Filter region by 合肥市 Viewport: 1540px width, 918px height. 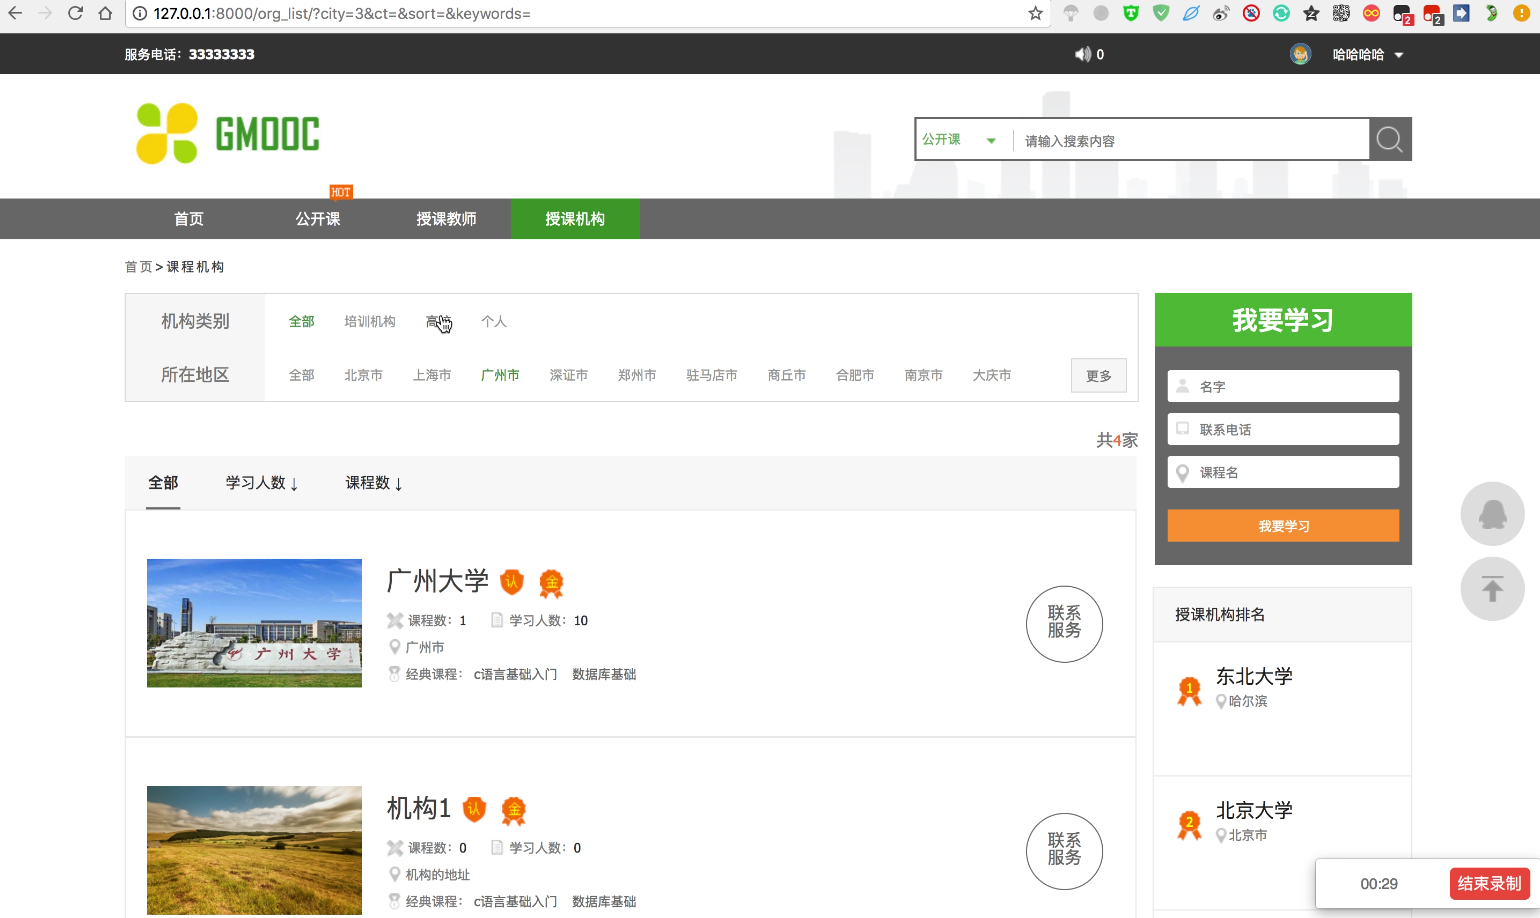855,375
